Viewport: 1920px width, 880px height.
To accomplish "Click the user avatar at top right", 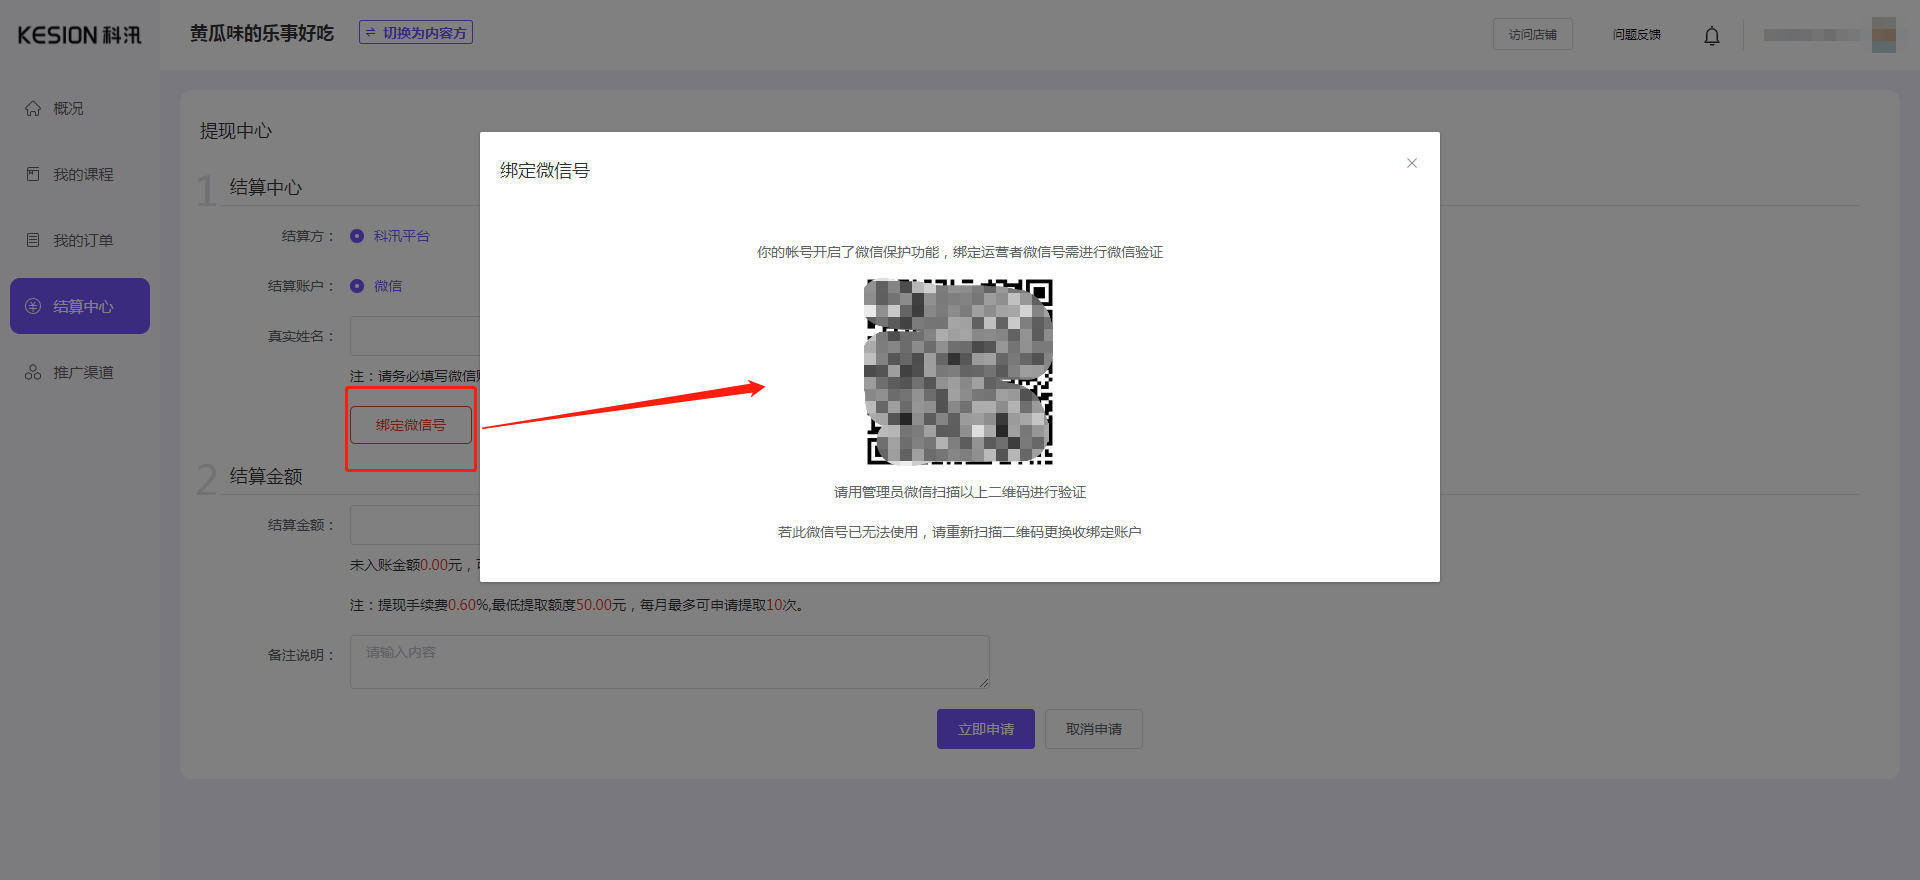I will pyautogui.click(x=1883, y=35).
